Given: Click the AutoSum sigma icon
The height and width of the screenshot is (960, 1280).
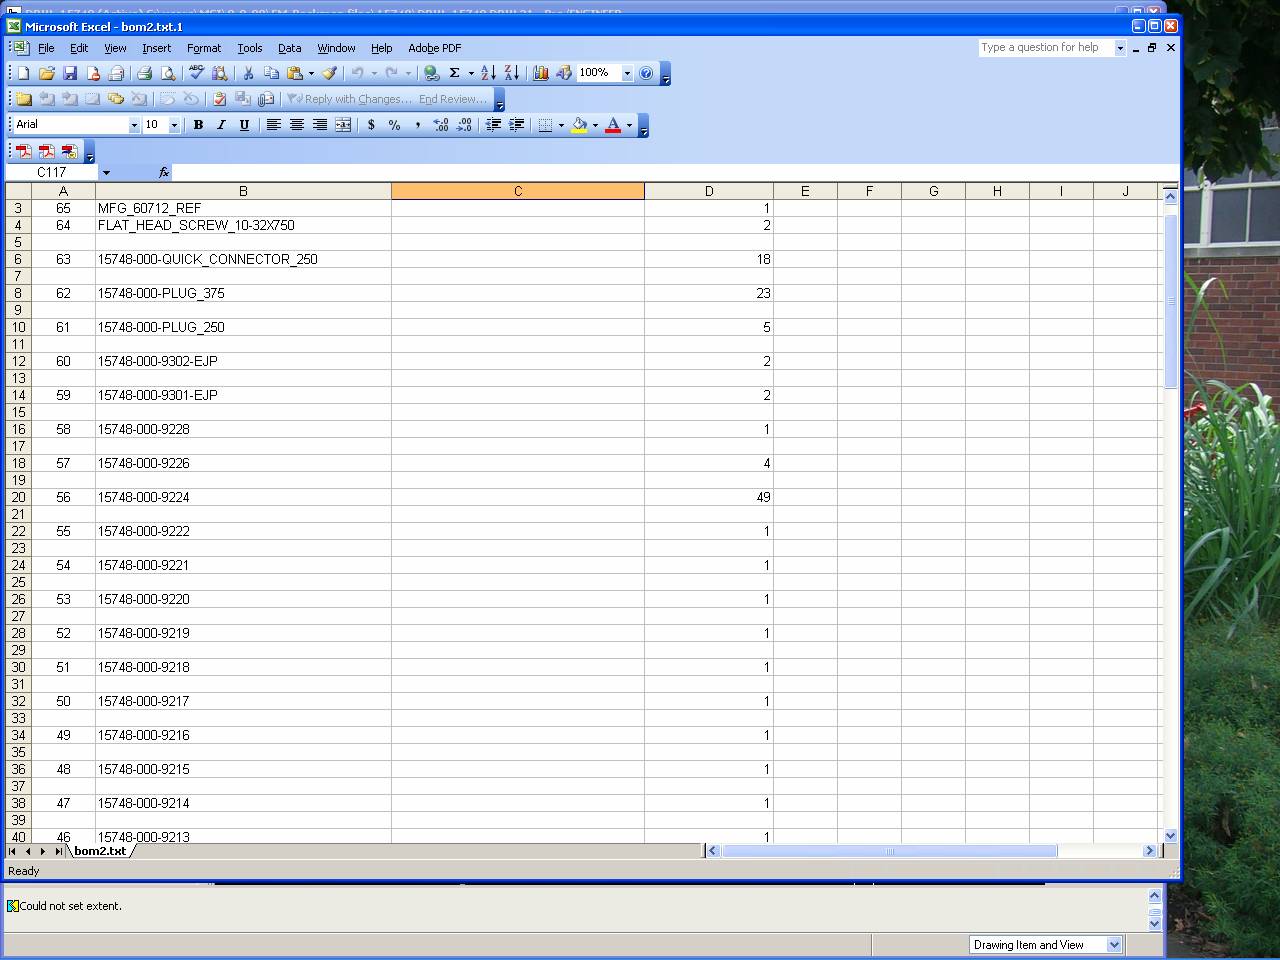Looking at the screenshot, I should 454,73.
